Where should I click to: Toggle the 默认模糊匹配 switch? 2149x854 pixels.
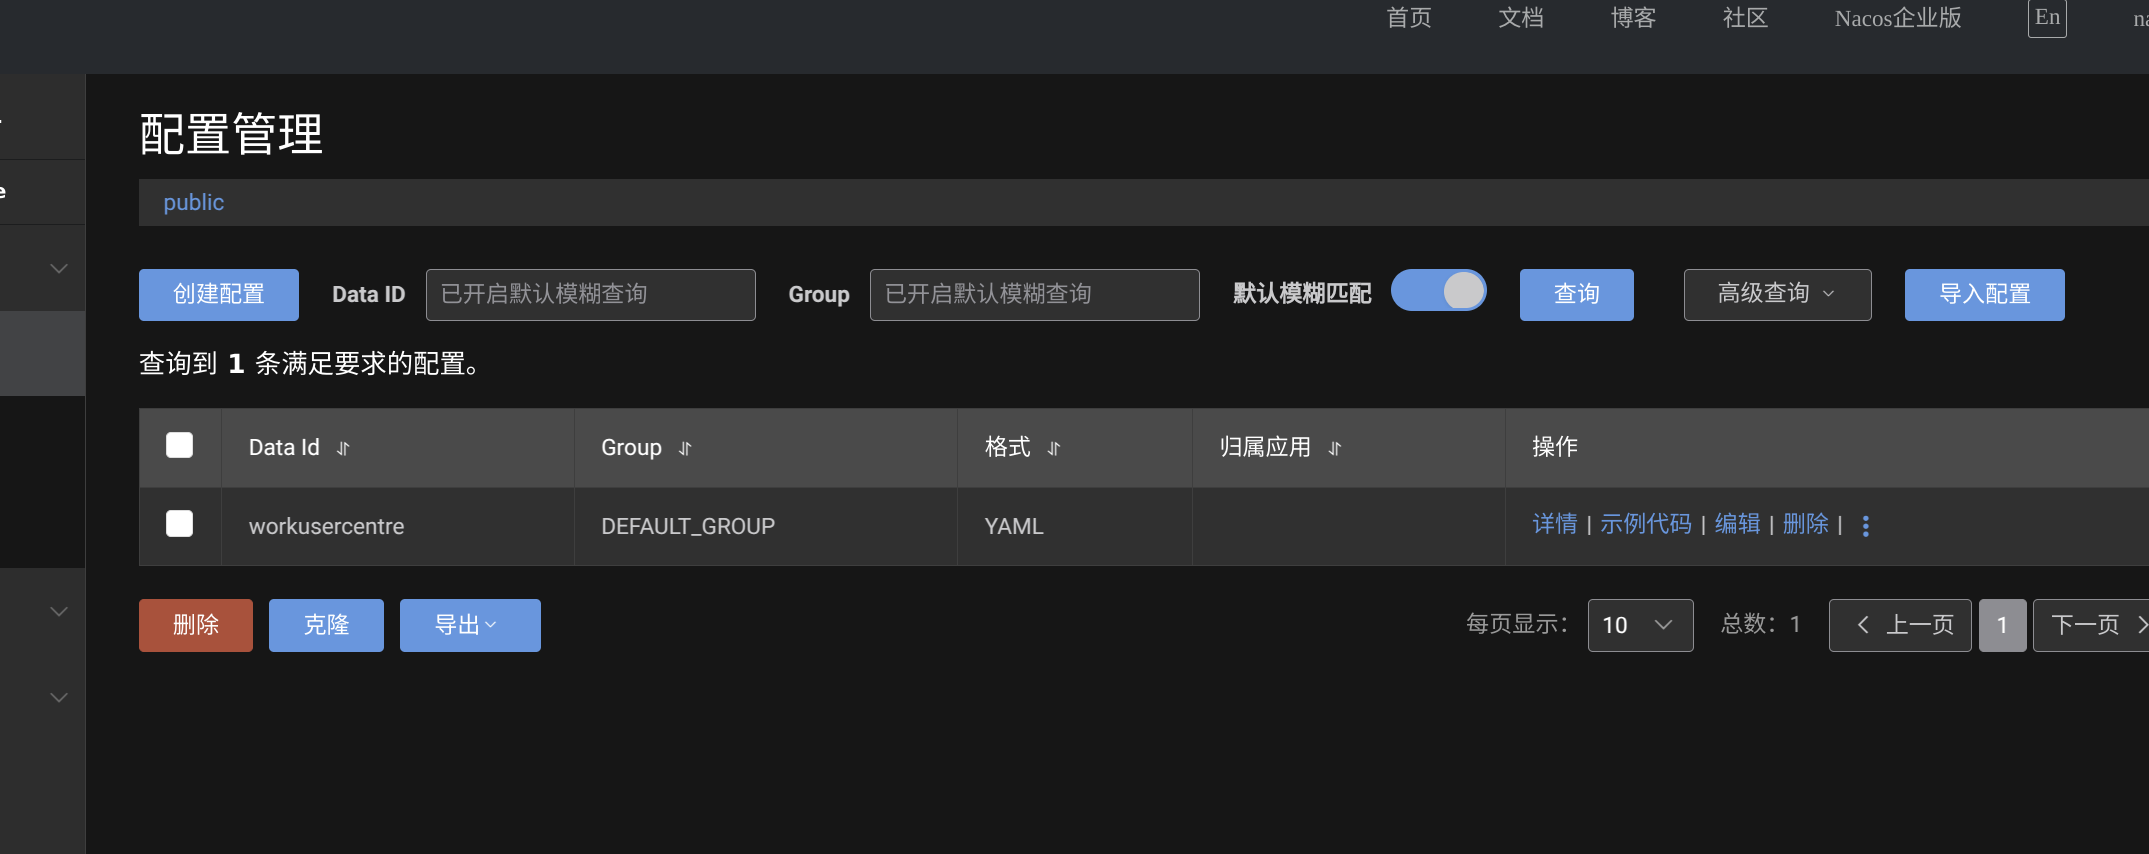click(x=1438, y=292)
